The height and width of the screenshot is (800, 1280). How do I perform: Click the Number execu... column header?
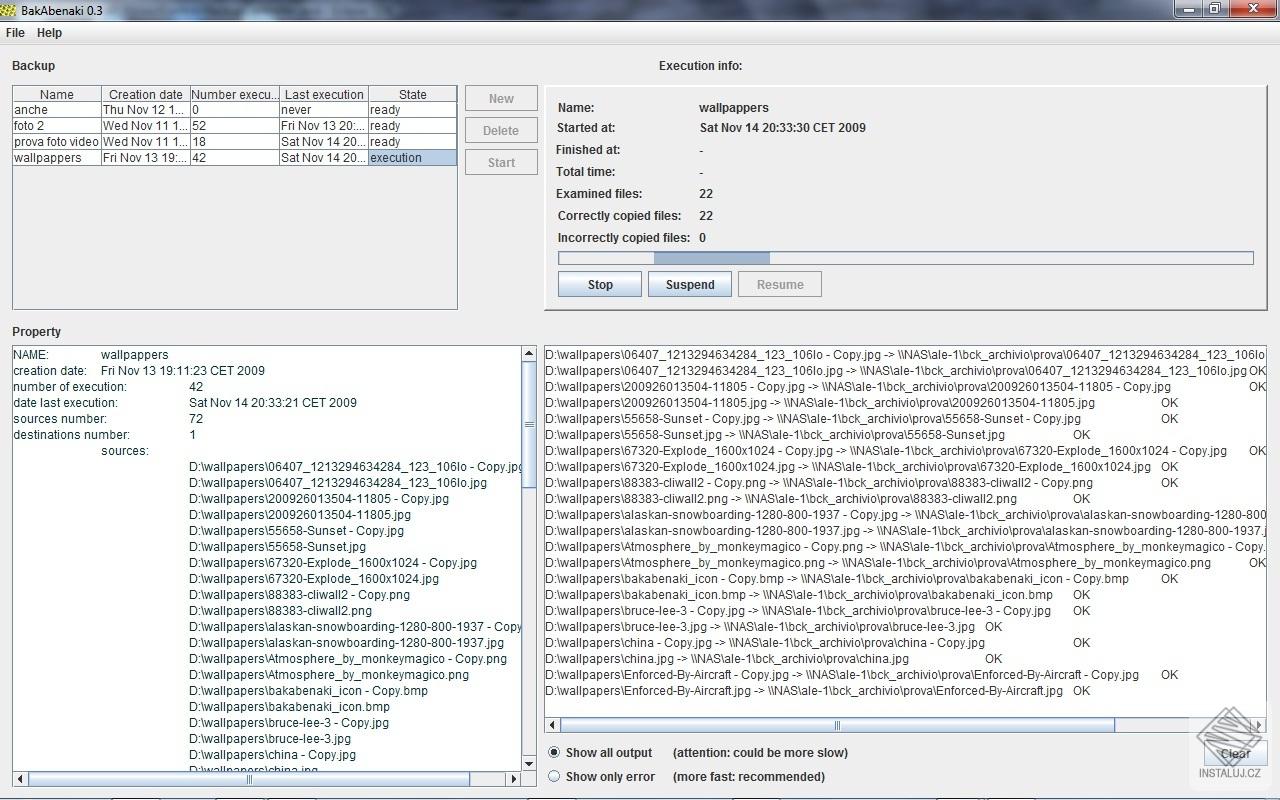coord(235,94)
